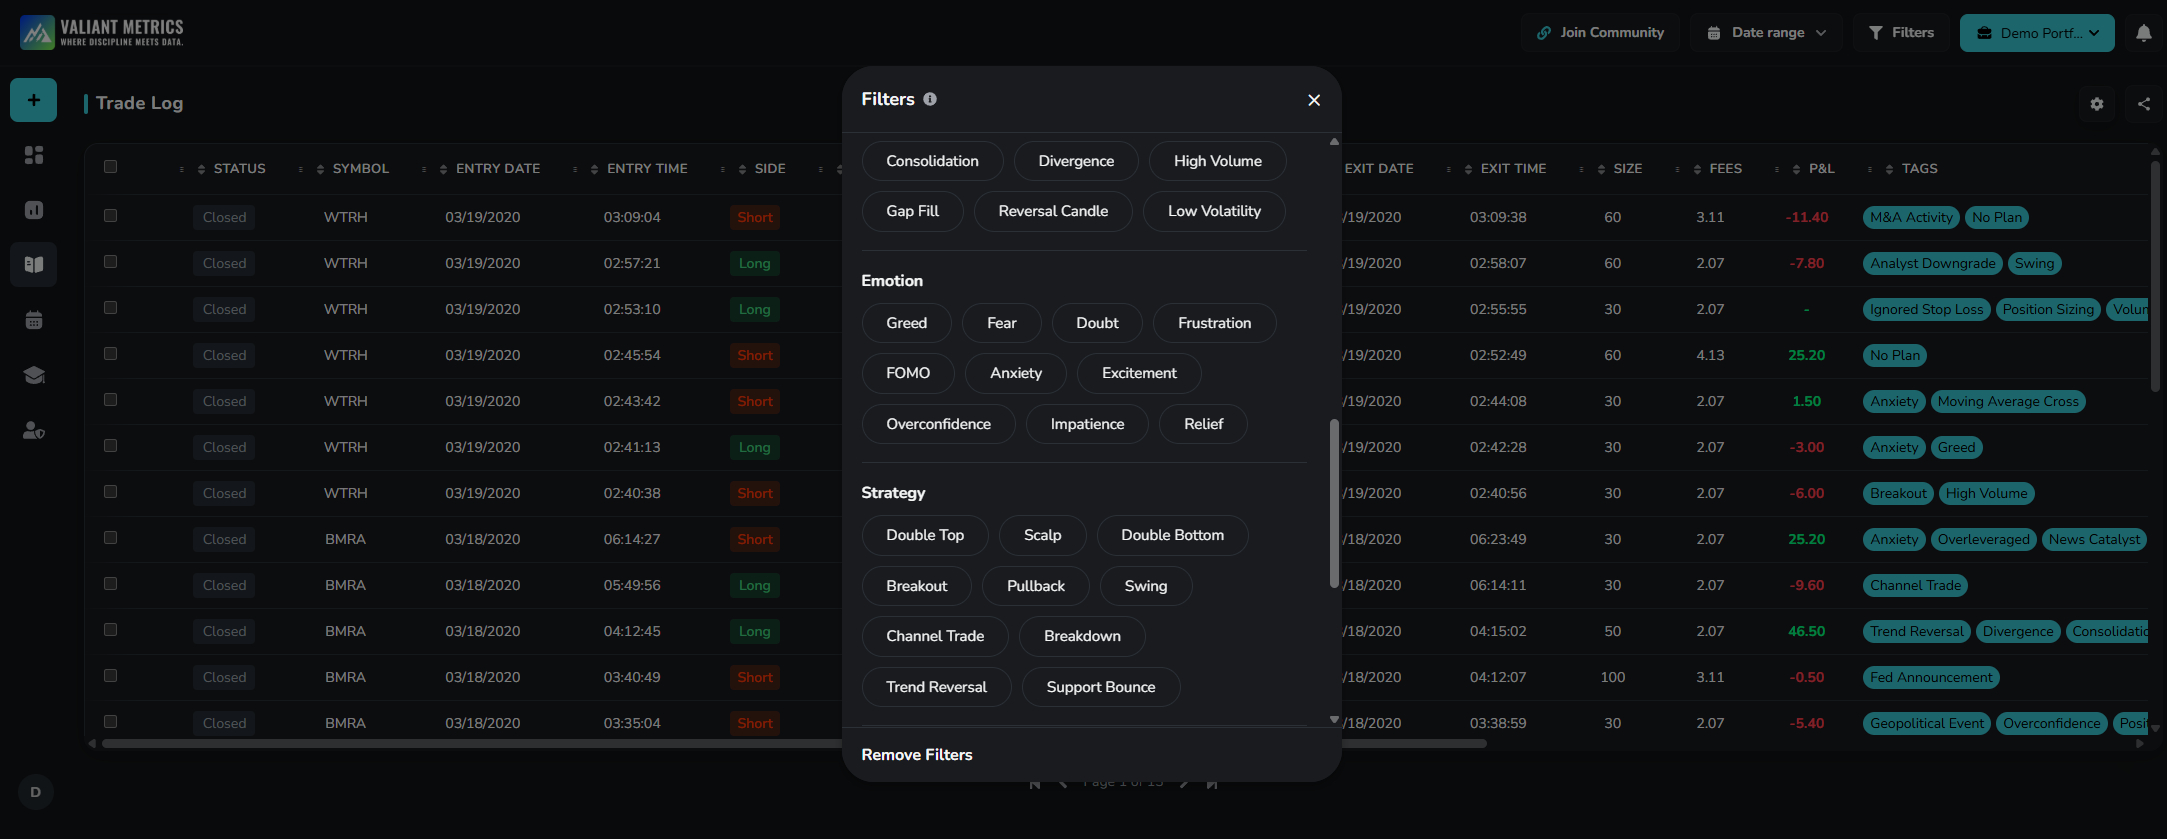Image resolution: width=2167 pixels, height=839 pixels.
Task: Select the Breakout strategy filter chip
Action: [916, 586]
